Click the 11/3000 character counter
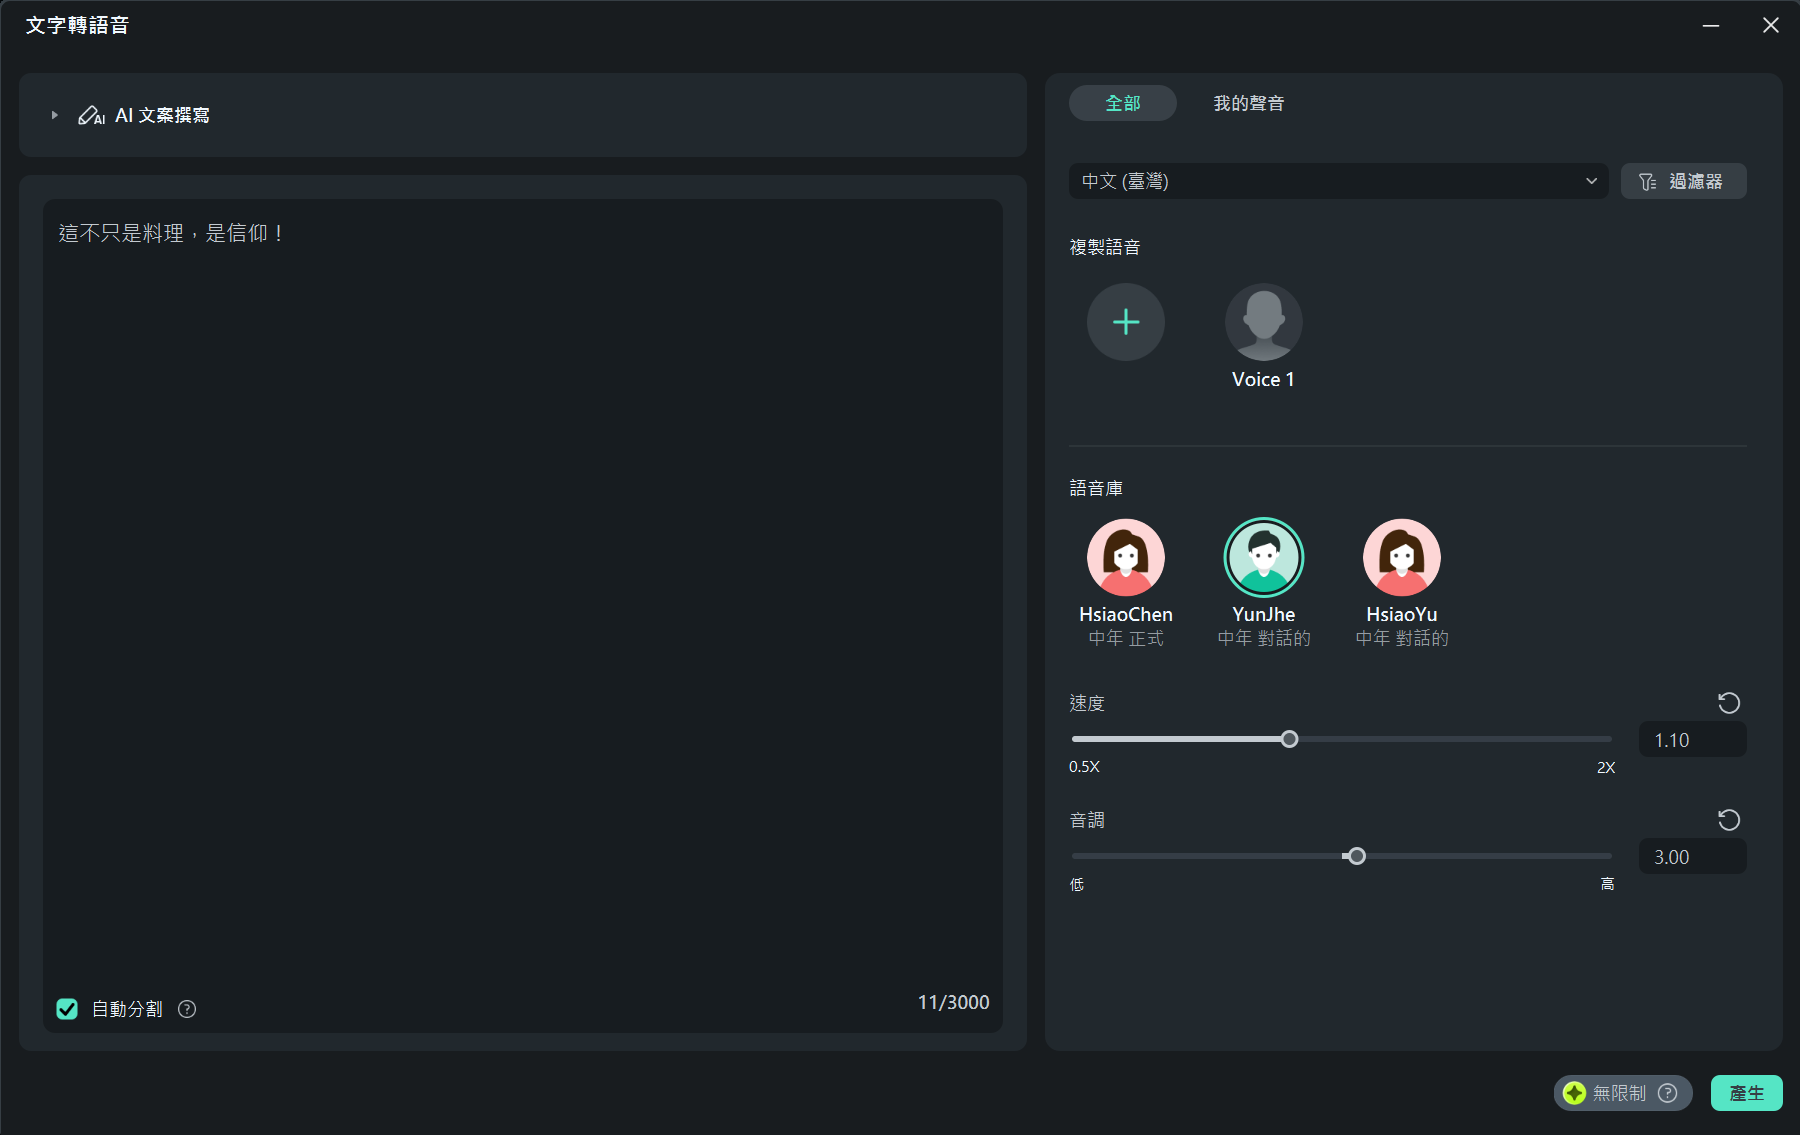1800x1135 pixels. pyautogui.click(x=953, y=1002)
